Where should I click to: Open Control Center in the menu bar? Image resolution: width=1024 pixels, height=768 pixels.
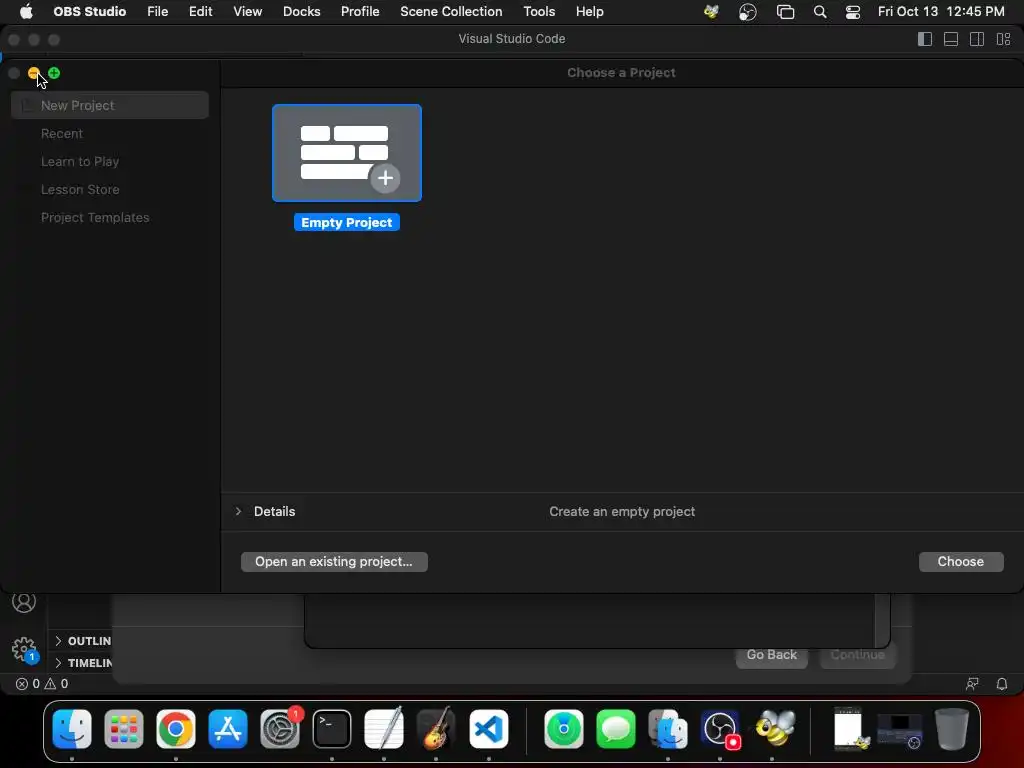point(853,12)
